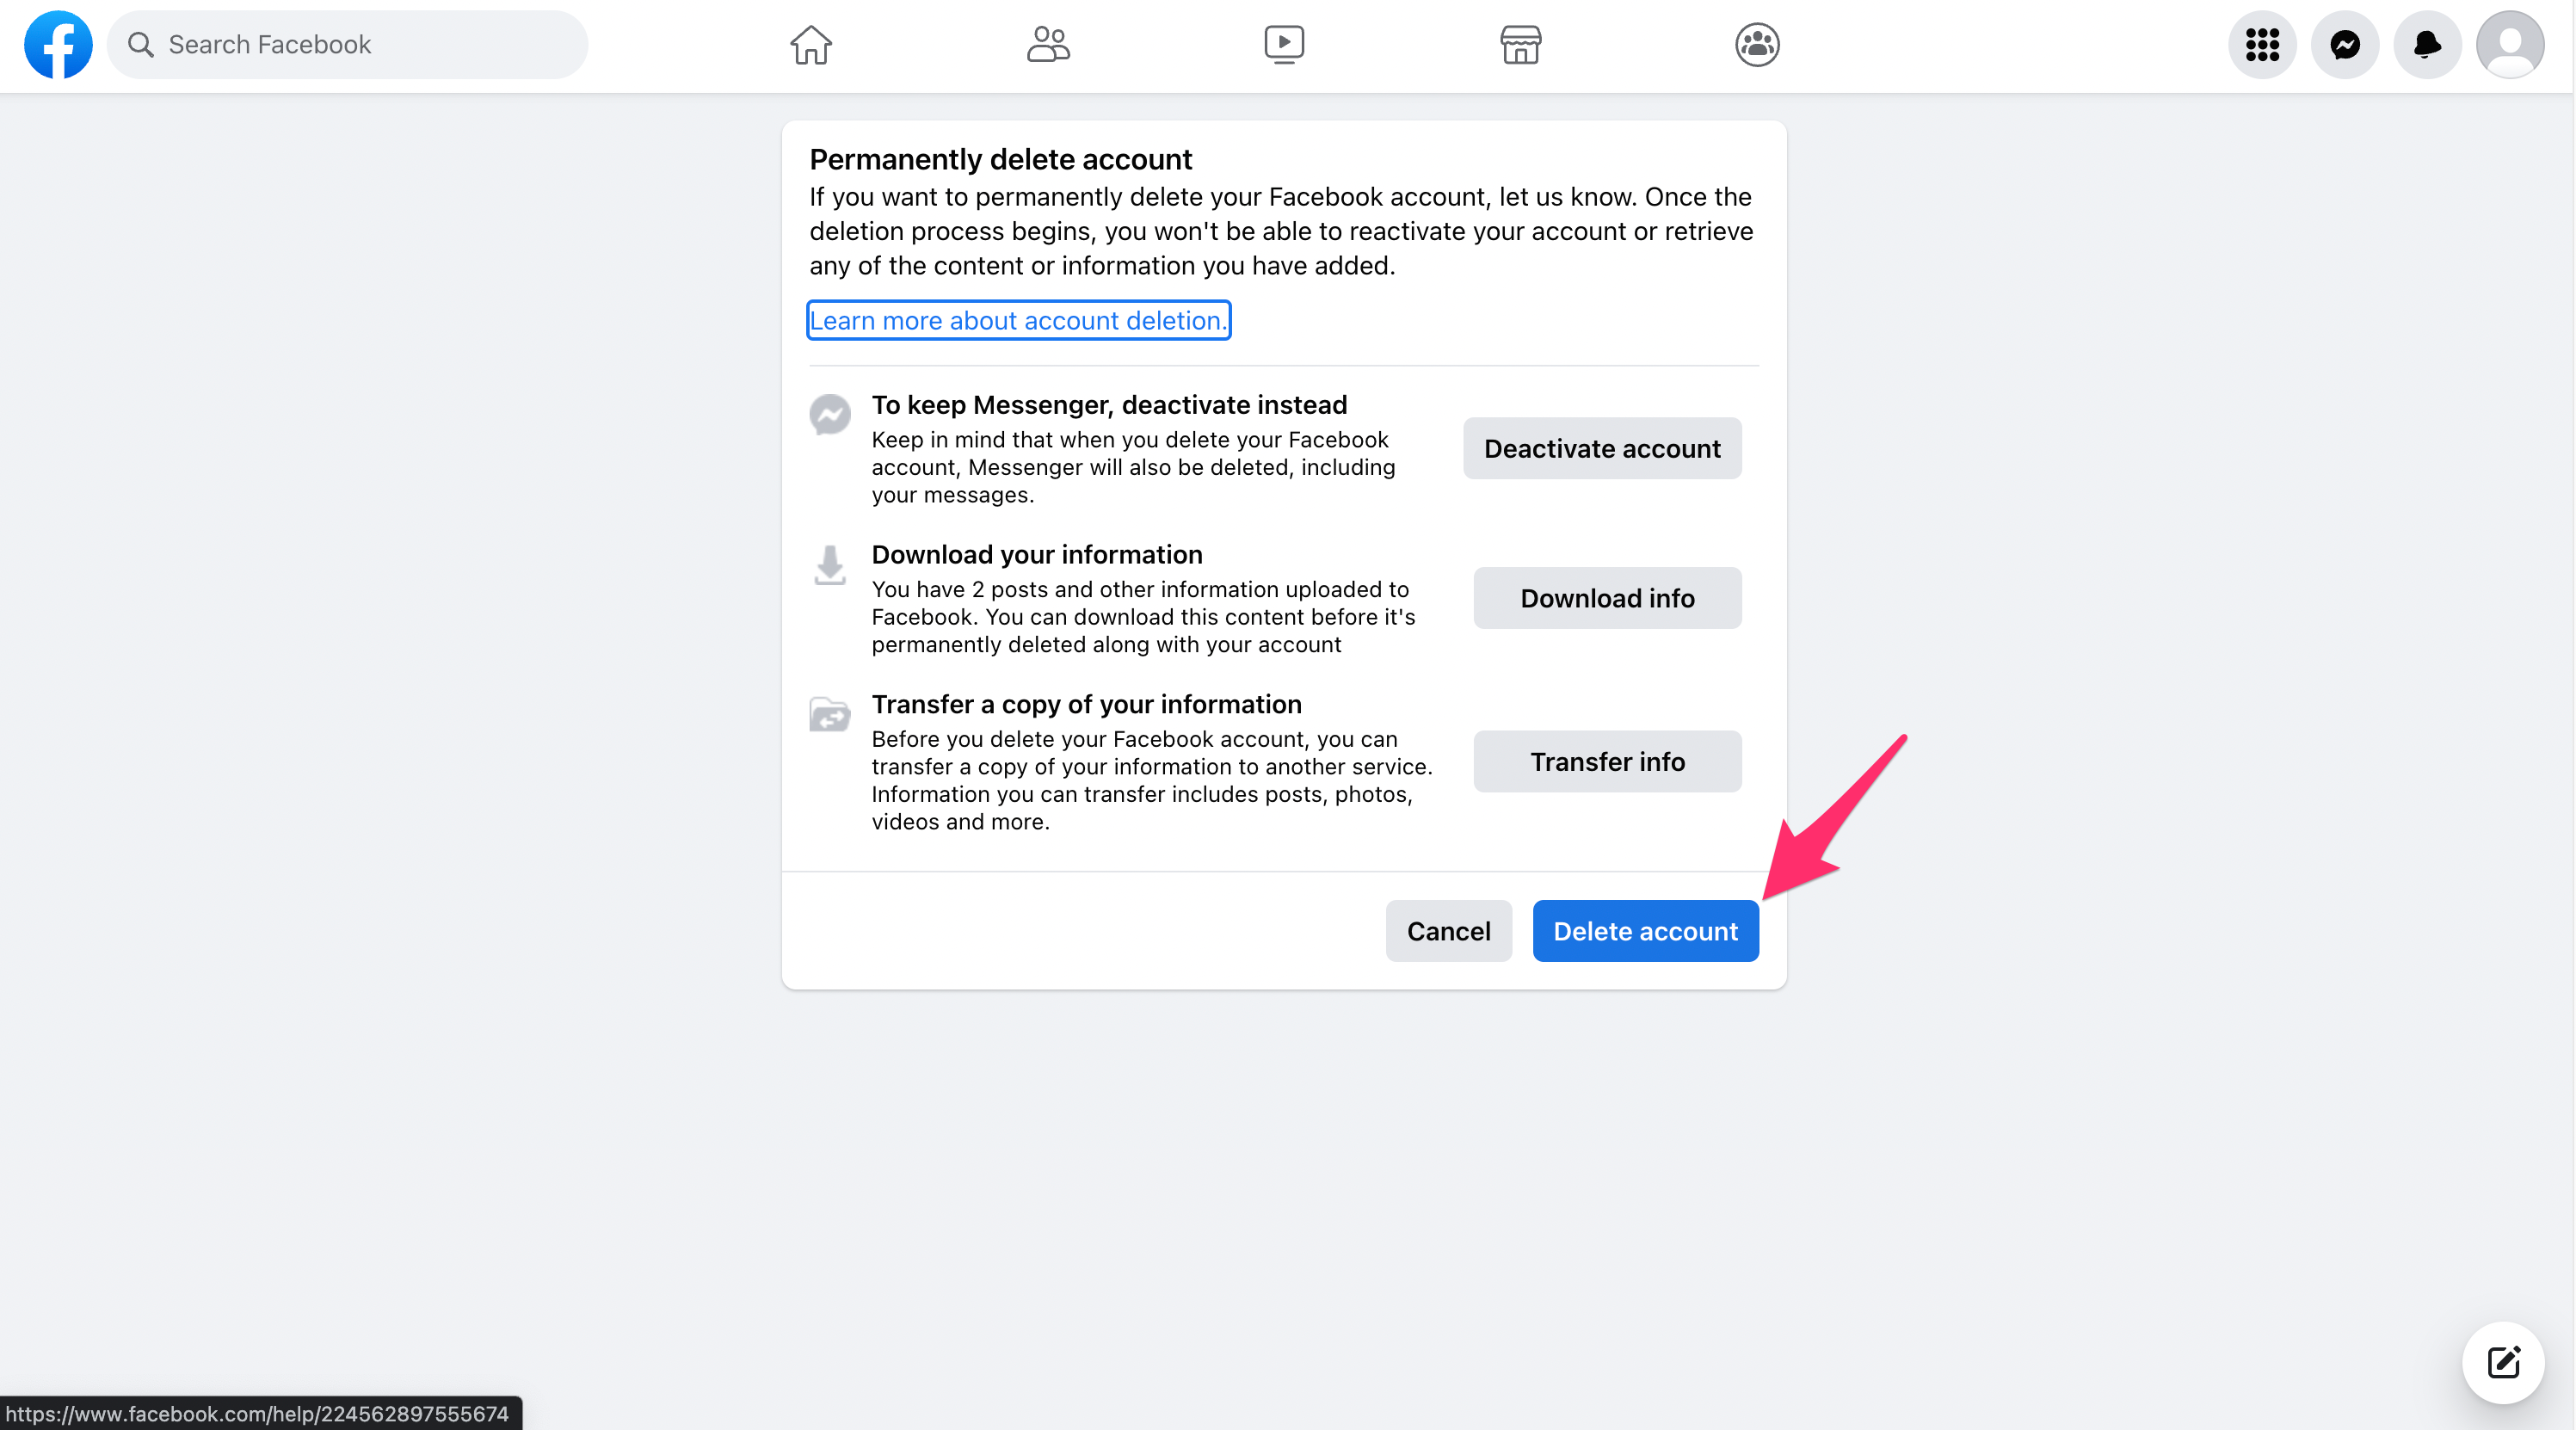Click the Groups icon

pyautogui.click(x=1755, y=44)
